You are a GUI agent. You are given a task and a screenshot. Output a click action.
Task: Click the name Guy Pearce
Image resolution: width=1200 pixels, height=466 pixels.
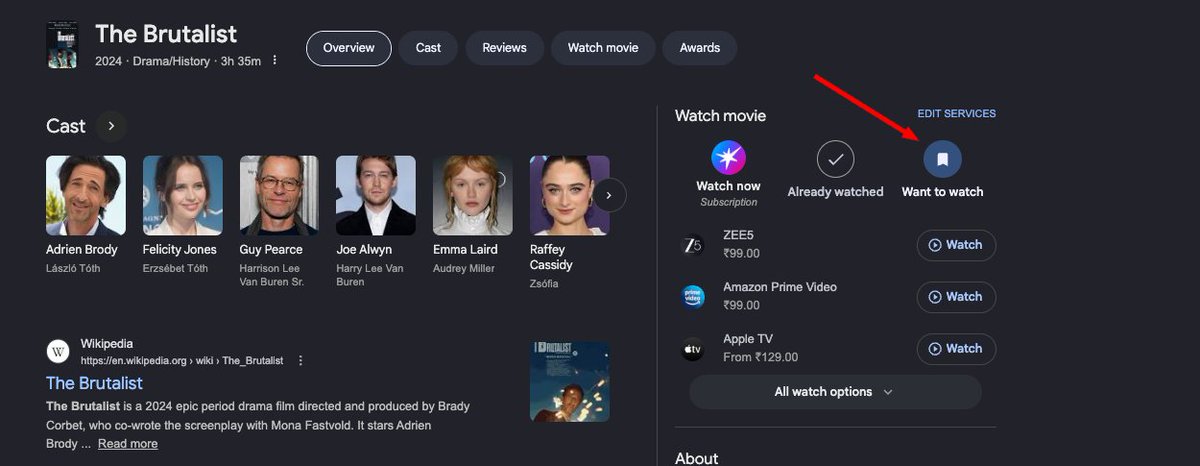tap(273, 250)
